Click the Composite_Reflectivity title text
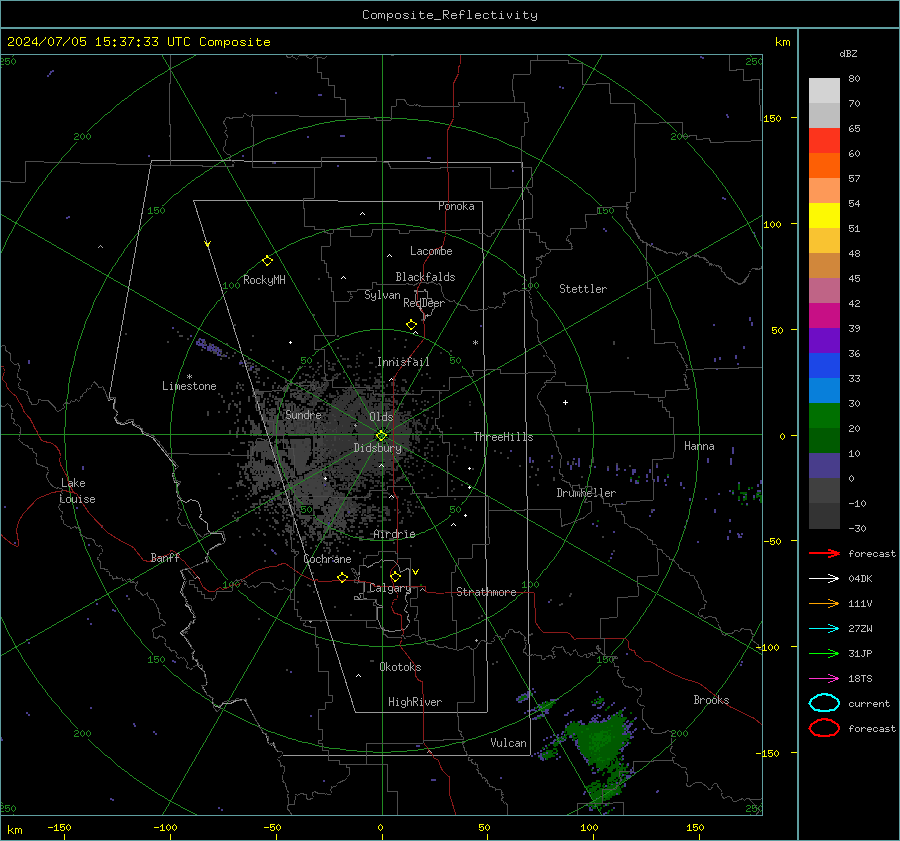This screenshot has height=841, width=900. (449, 15)
